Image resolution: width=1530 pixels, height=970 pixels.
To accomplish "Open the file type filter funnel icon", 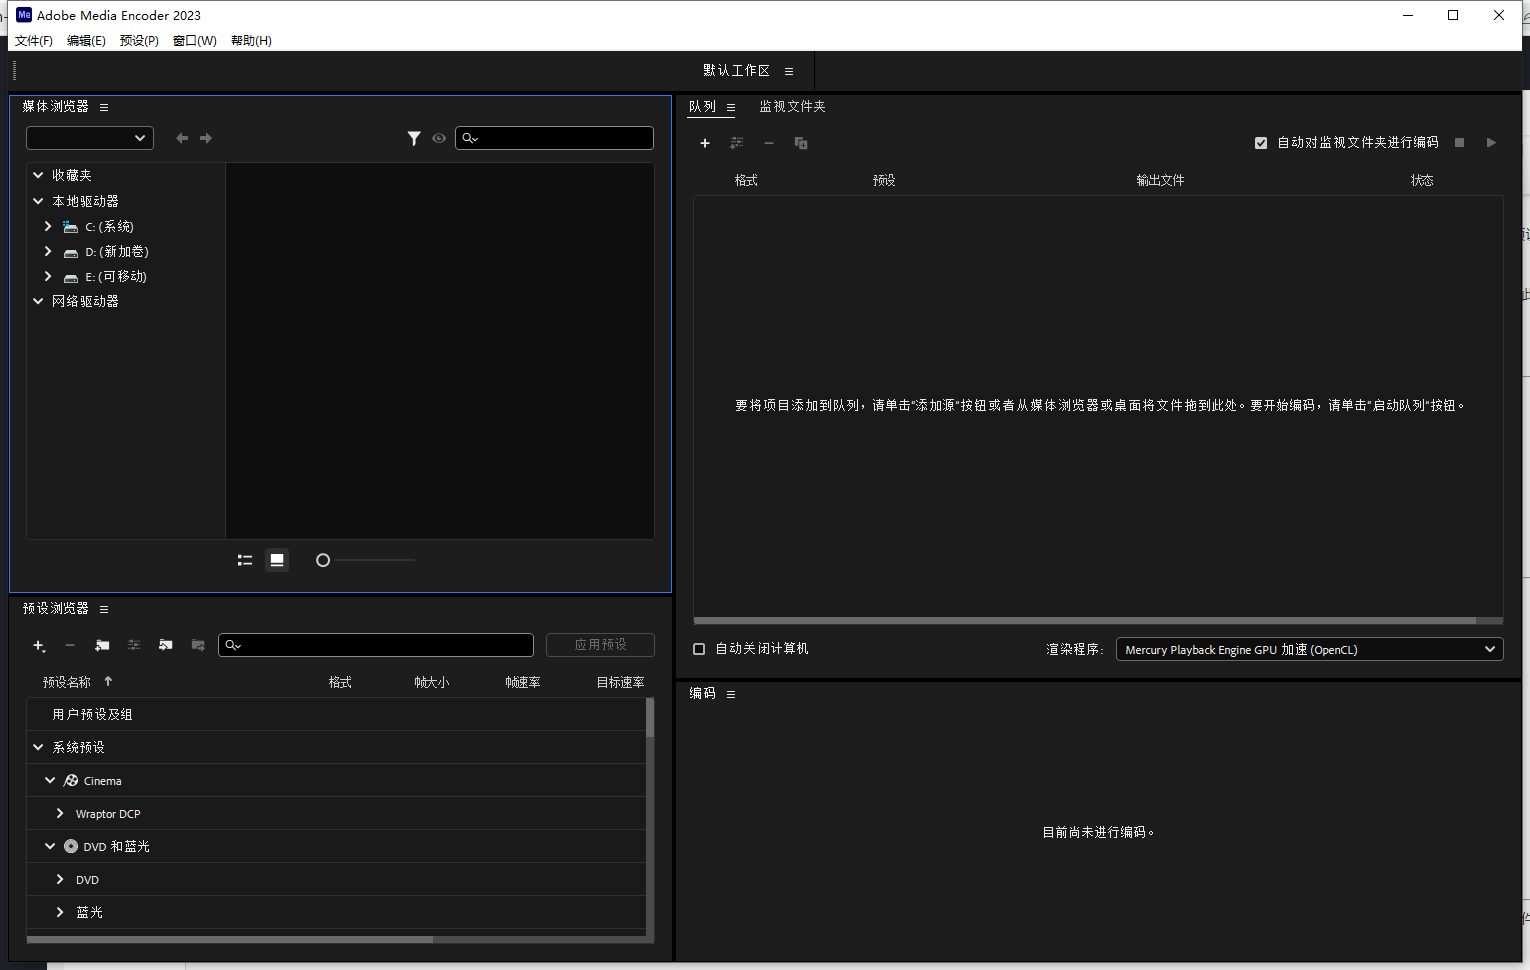I will [414, 138].
